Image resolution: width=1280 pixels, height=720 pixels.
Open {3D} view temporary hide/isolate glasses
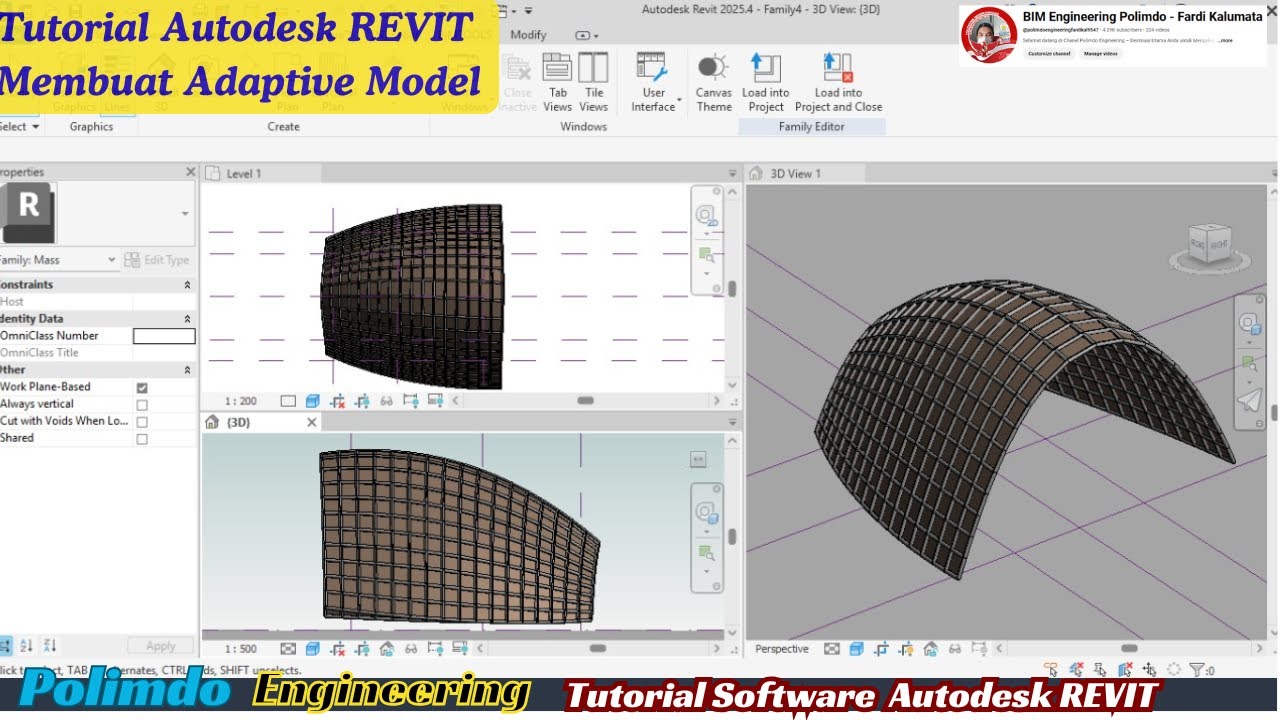(410, 649)
